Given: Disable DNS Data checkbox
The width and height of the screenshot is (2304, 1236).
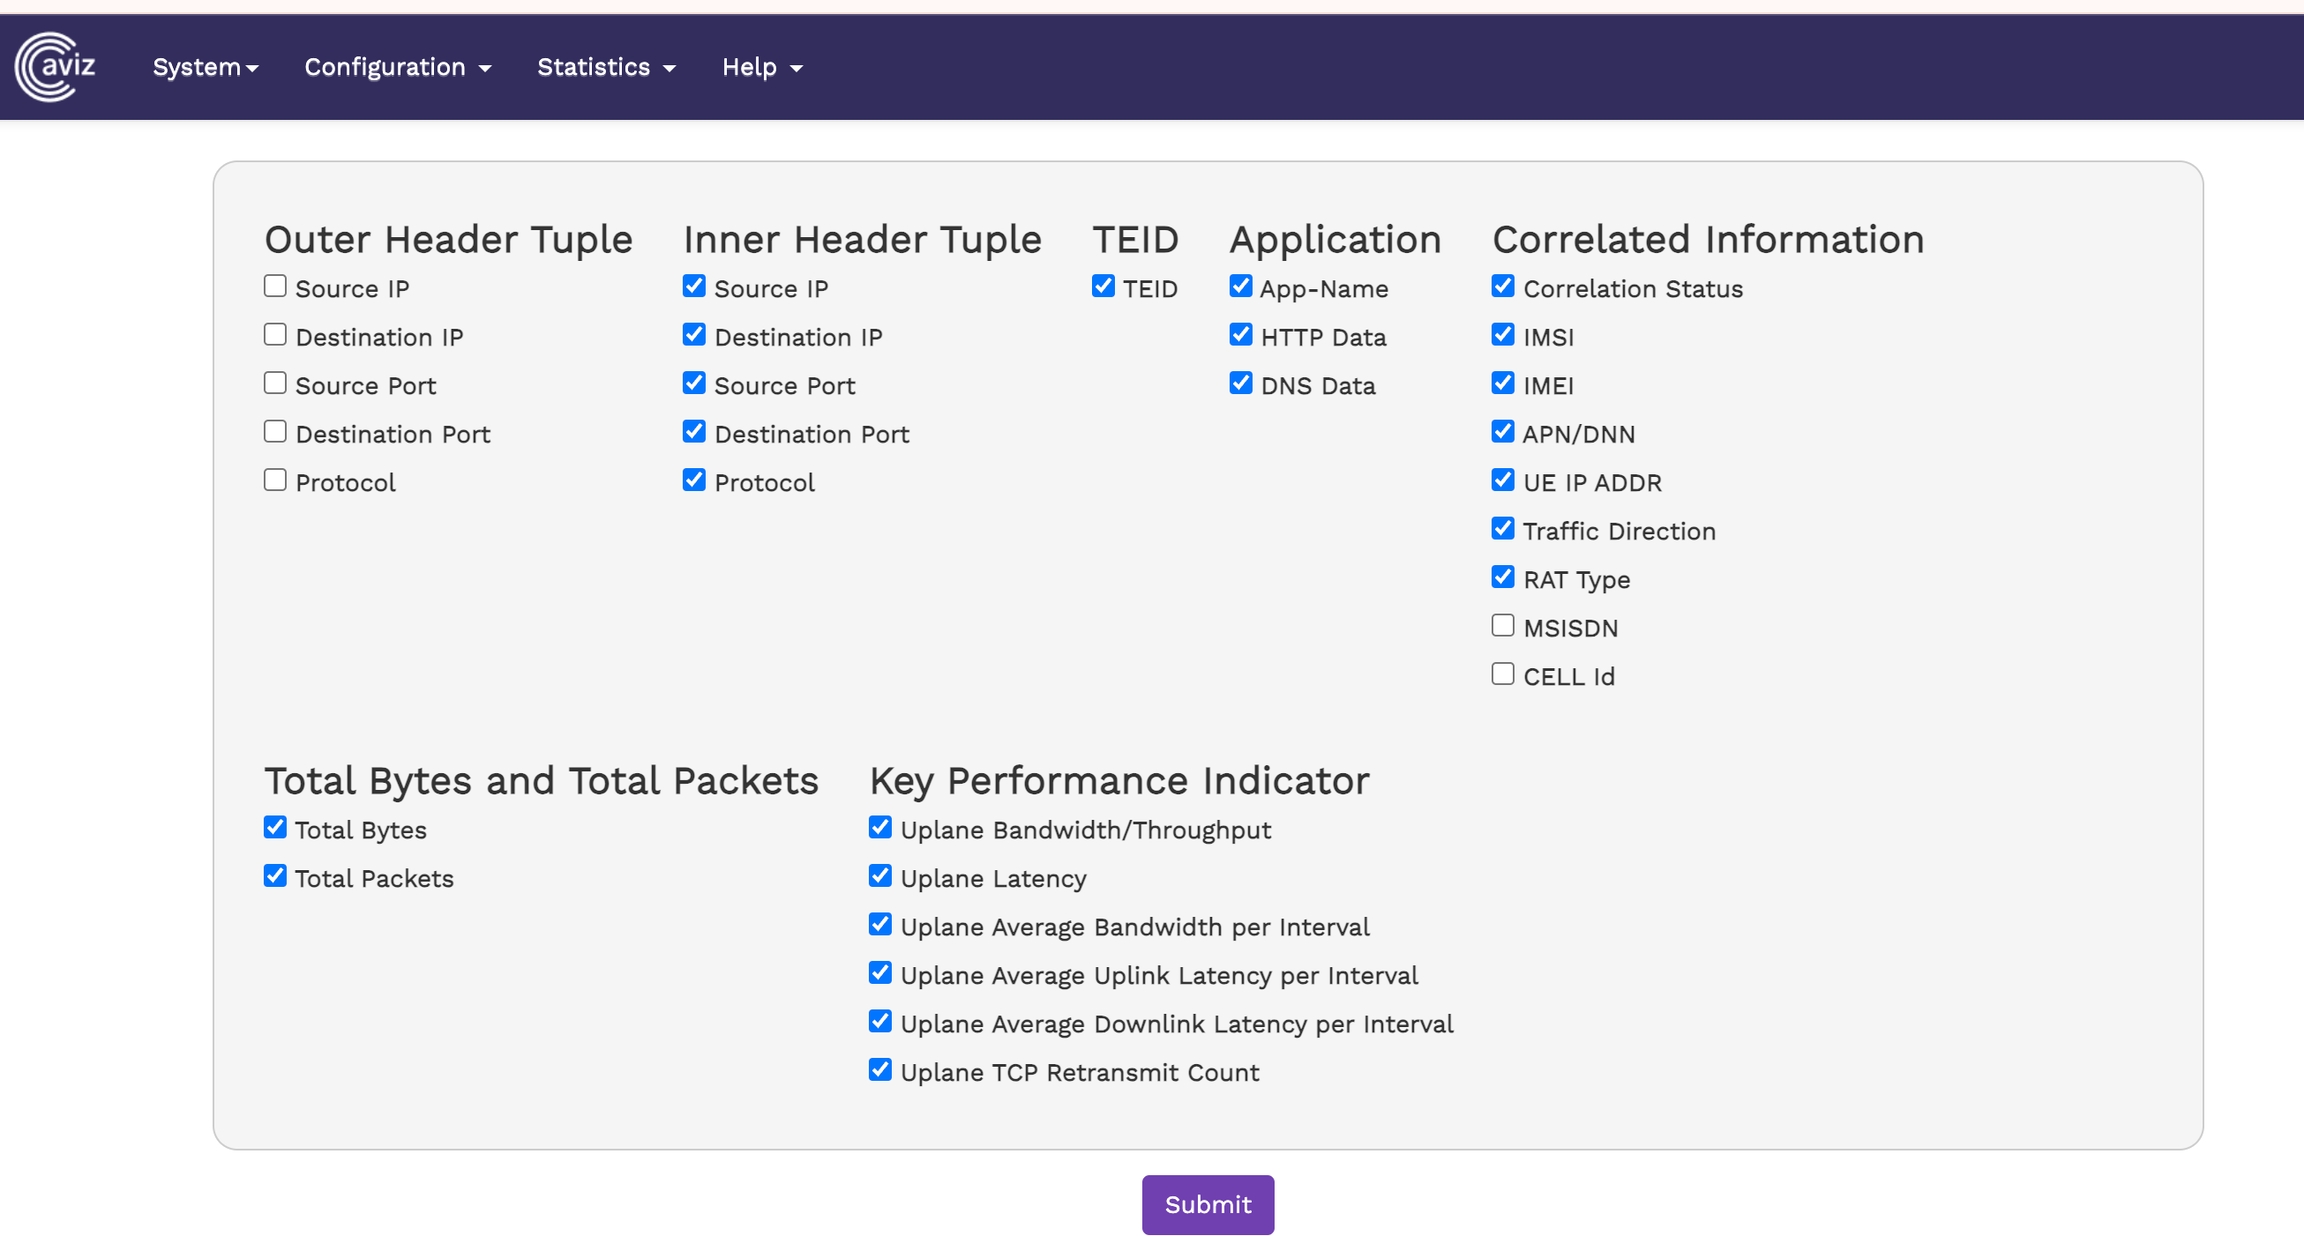Looking at the screenshot, I should tap(1241, 384).
